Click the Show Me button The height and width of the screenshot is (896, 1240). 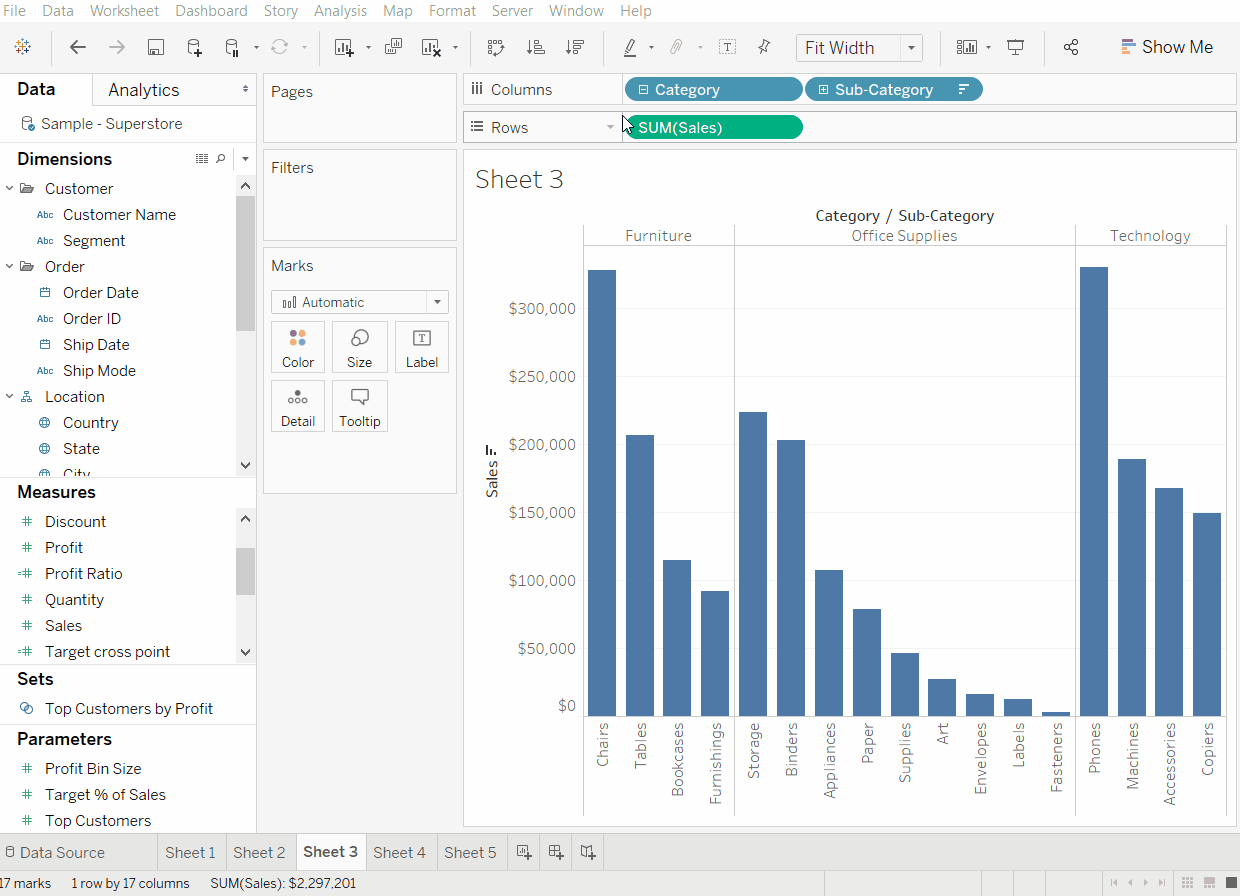[1166, 47]
